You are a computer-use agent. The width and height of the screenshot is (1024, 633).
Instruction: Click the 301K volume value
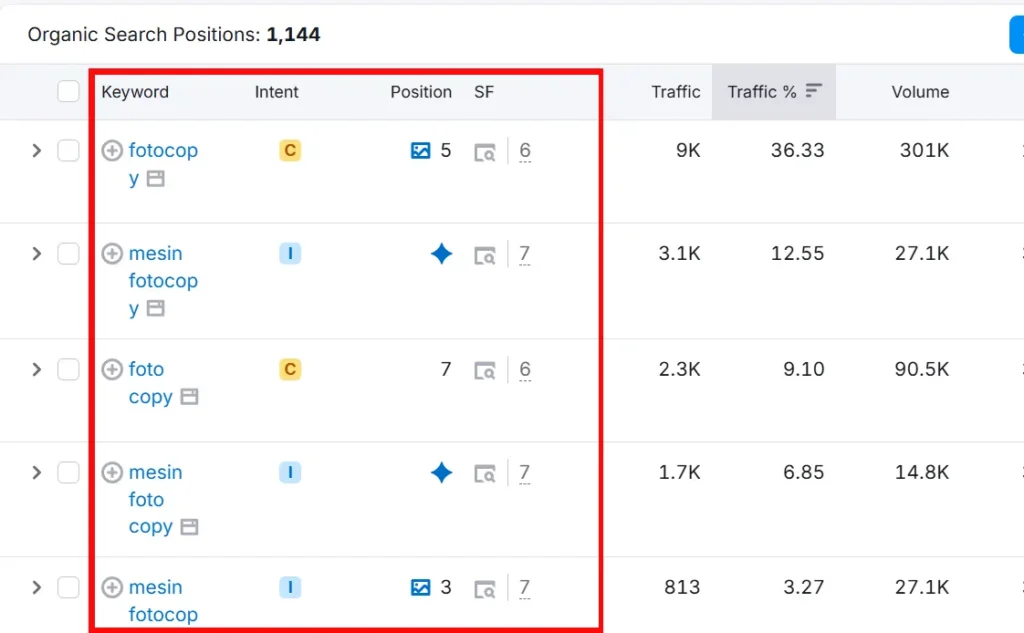point(924,150)
